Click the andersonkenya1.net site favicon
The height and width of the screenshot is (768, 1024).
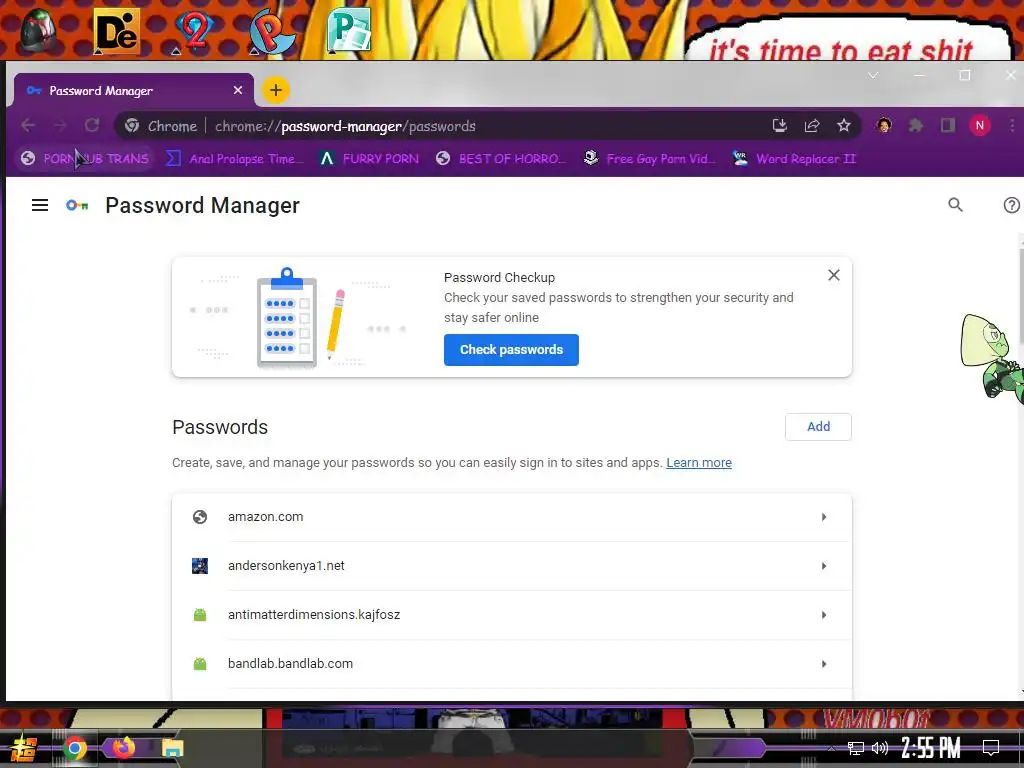coord(200,566)
